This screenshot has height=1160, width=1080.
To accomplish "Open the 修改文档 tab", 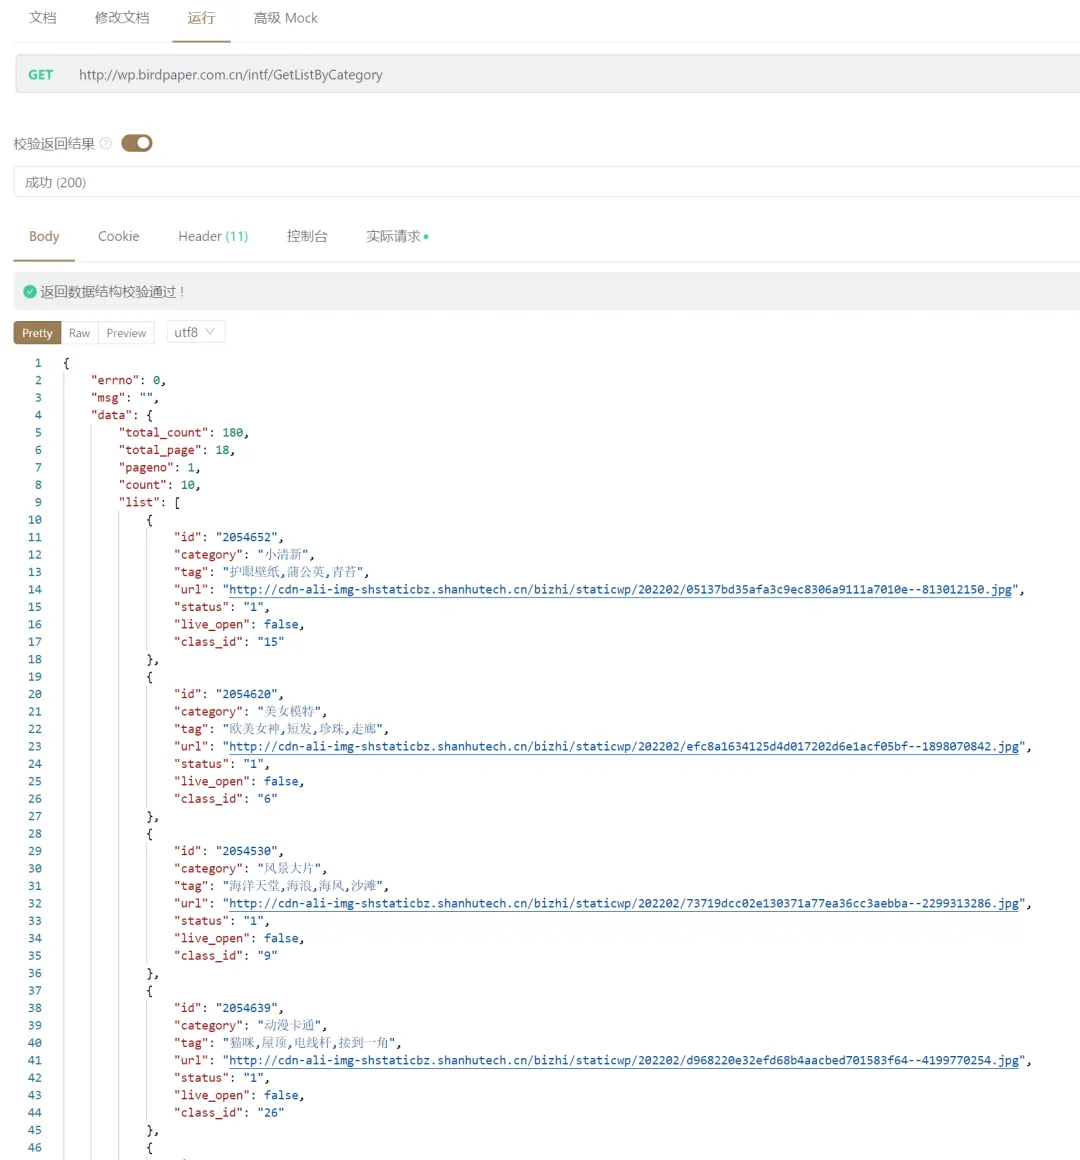I will 122,18.
